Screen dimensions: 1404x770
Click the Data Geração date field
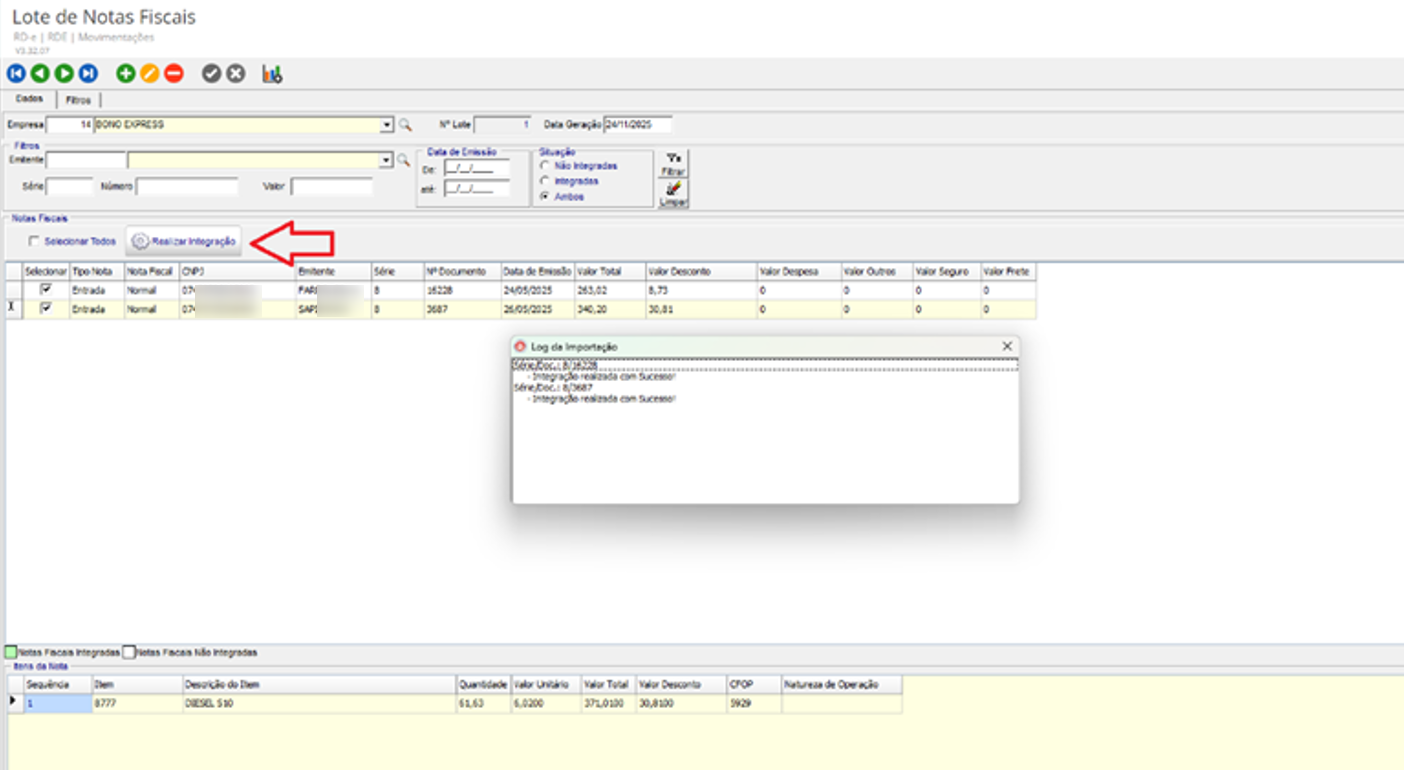tap(638, 125)
